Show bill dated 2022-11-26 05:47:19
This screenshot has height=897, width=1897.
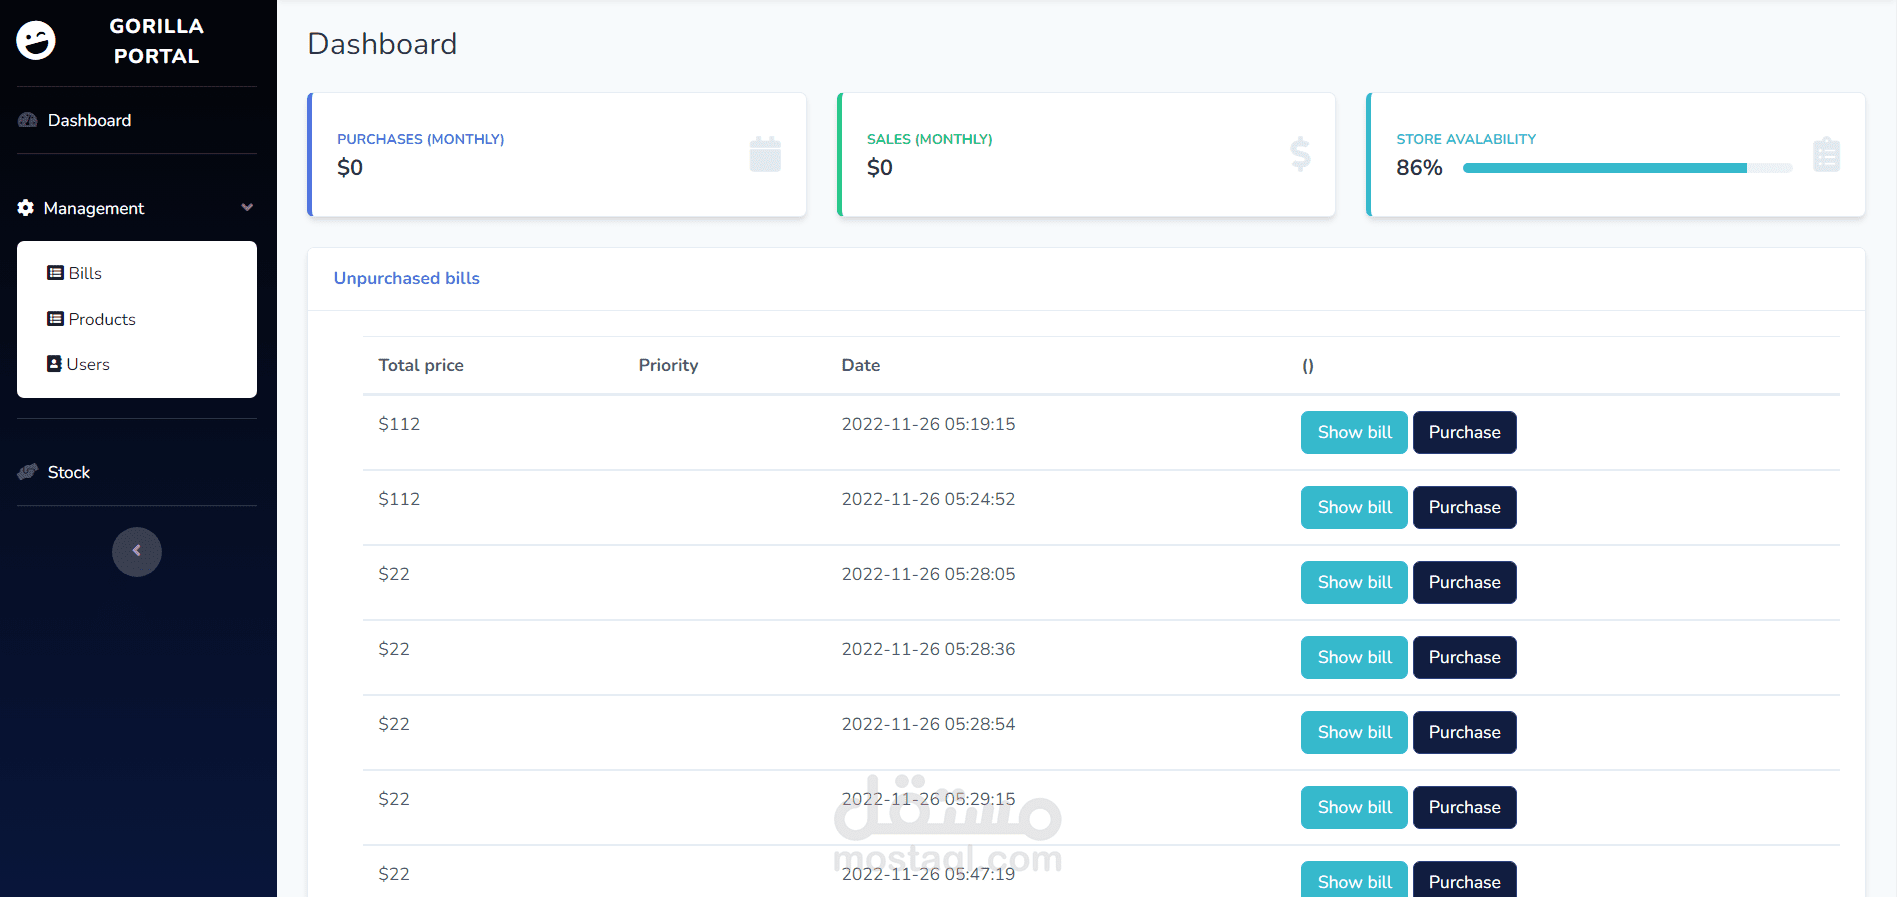tap(1354, 880)
